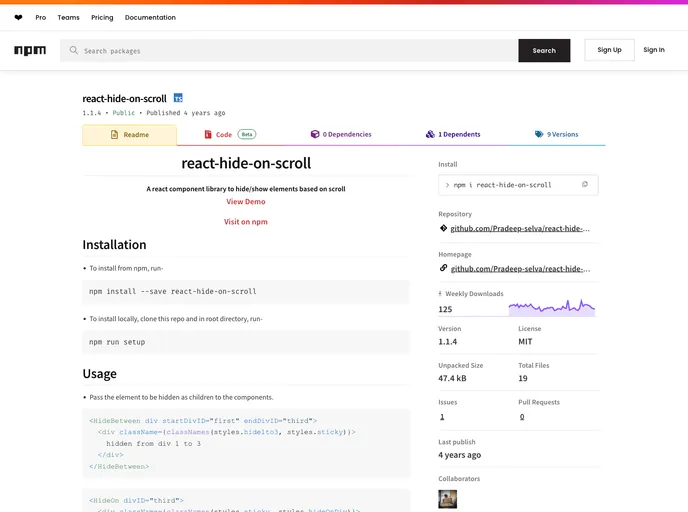Click the magnifier icon in search bar
Screen dimensions: 688x512
(x=73, y=50)
